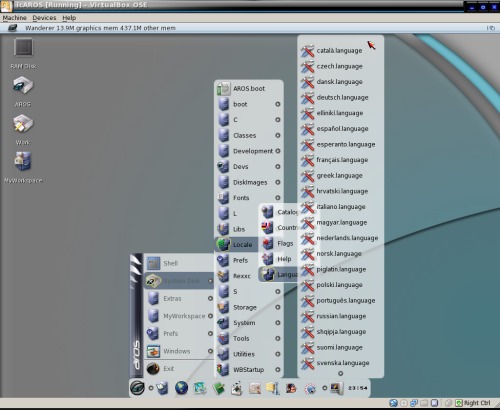This screenshot has width=500, height=410.
Task: Select suomi.language text
Action: click(339, 348)
